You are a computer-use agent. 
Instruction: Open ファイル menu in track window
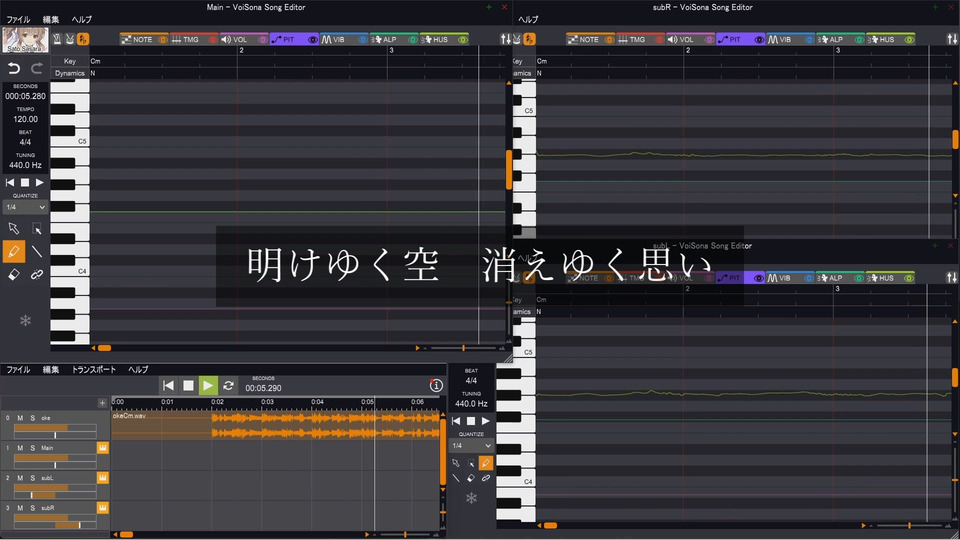tap(18, 370)
